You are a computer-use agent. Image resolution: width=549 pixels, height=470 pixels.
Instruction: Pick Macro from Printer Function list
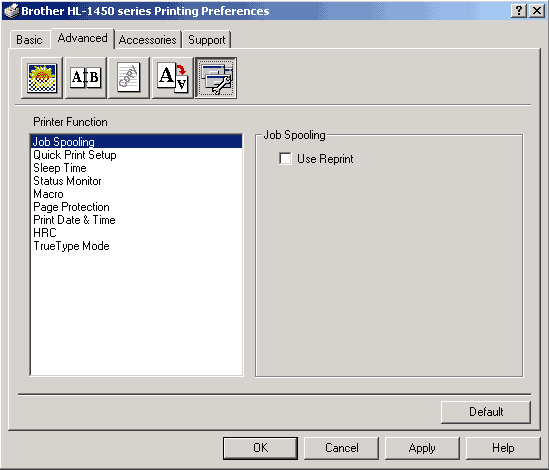[136, 194]
